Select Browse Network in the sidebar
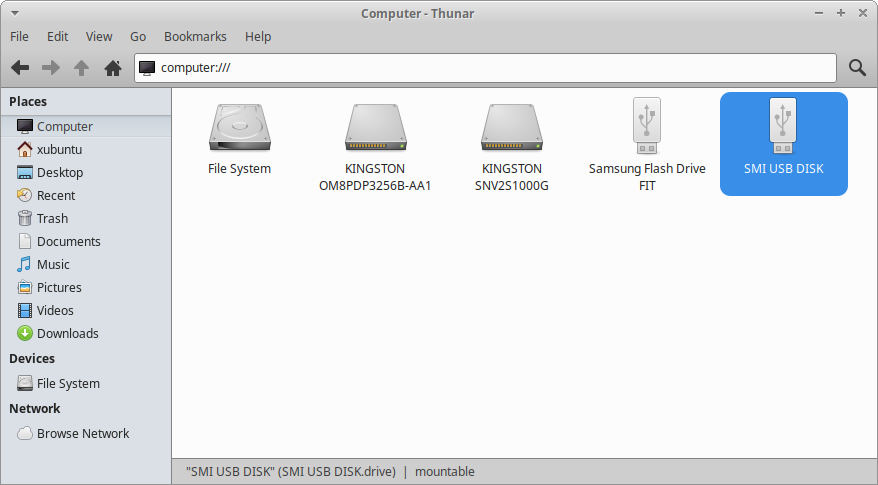The width and height of the screenshot is (878, 485). (83, 433)
